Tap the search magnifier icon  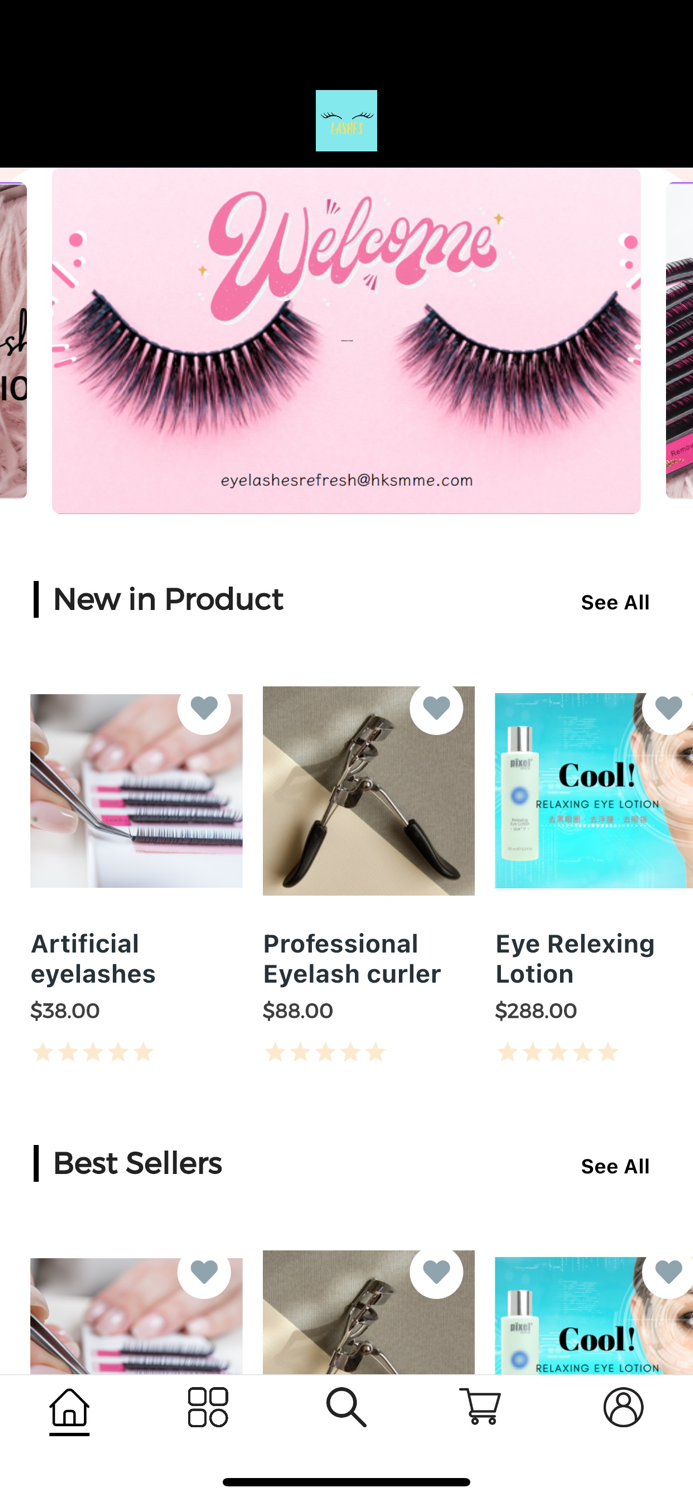346,1407
